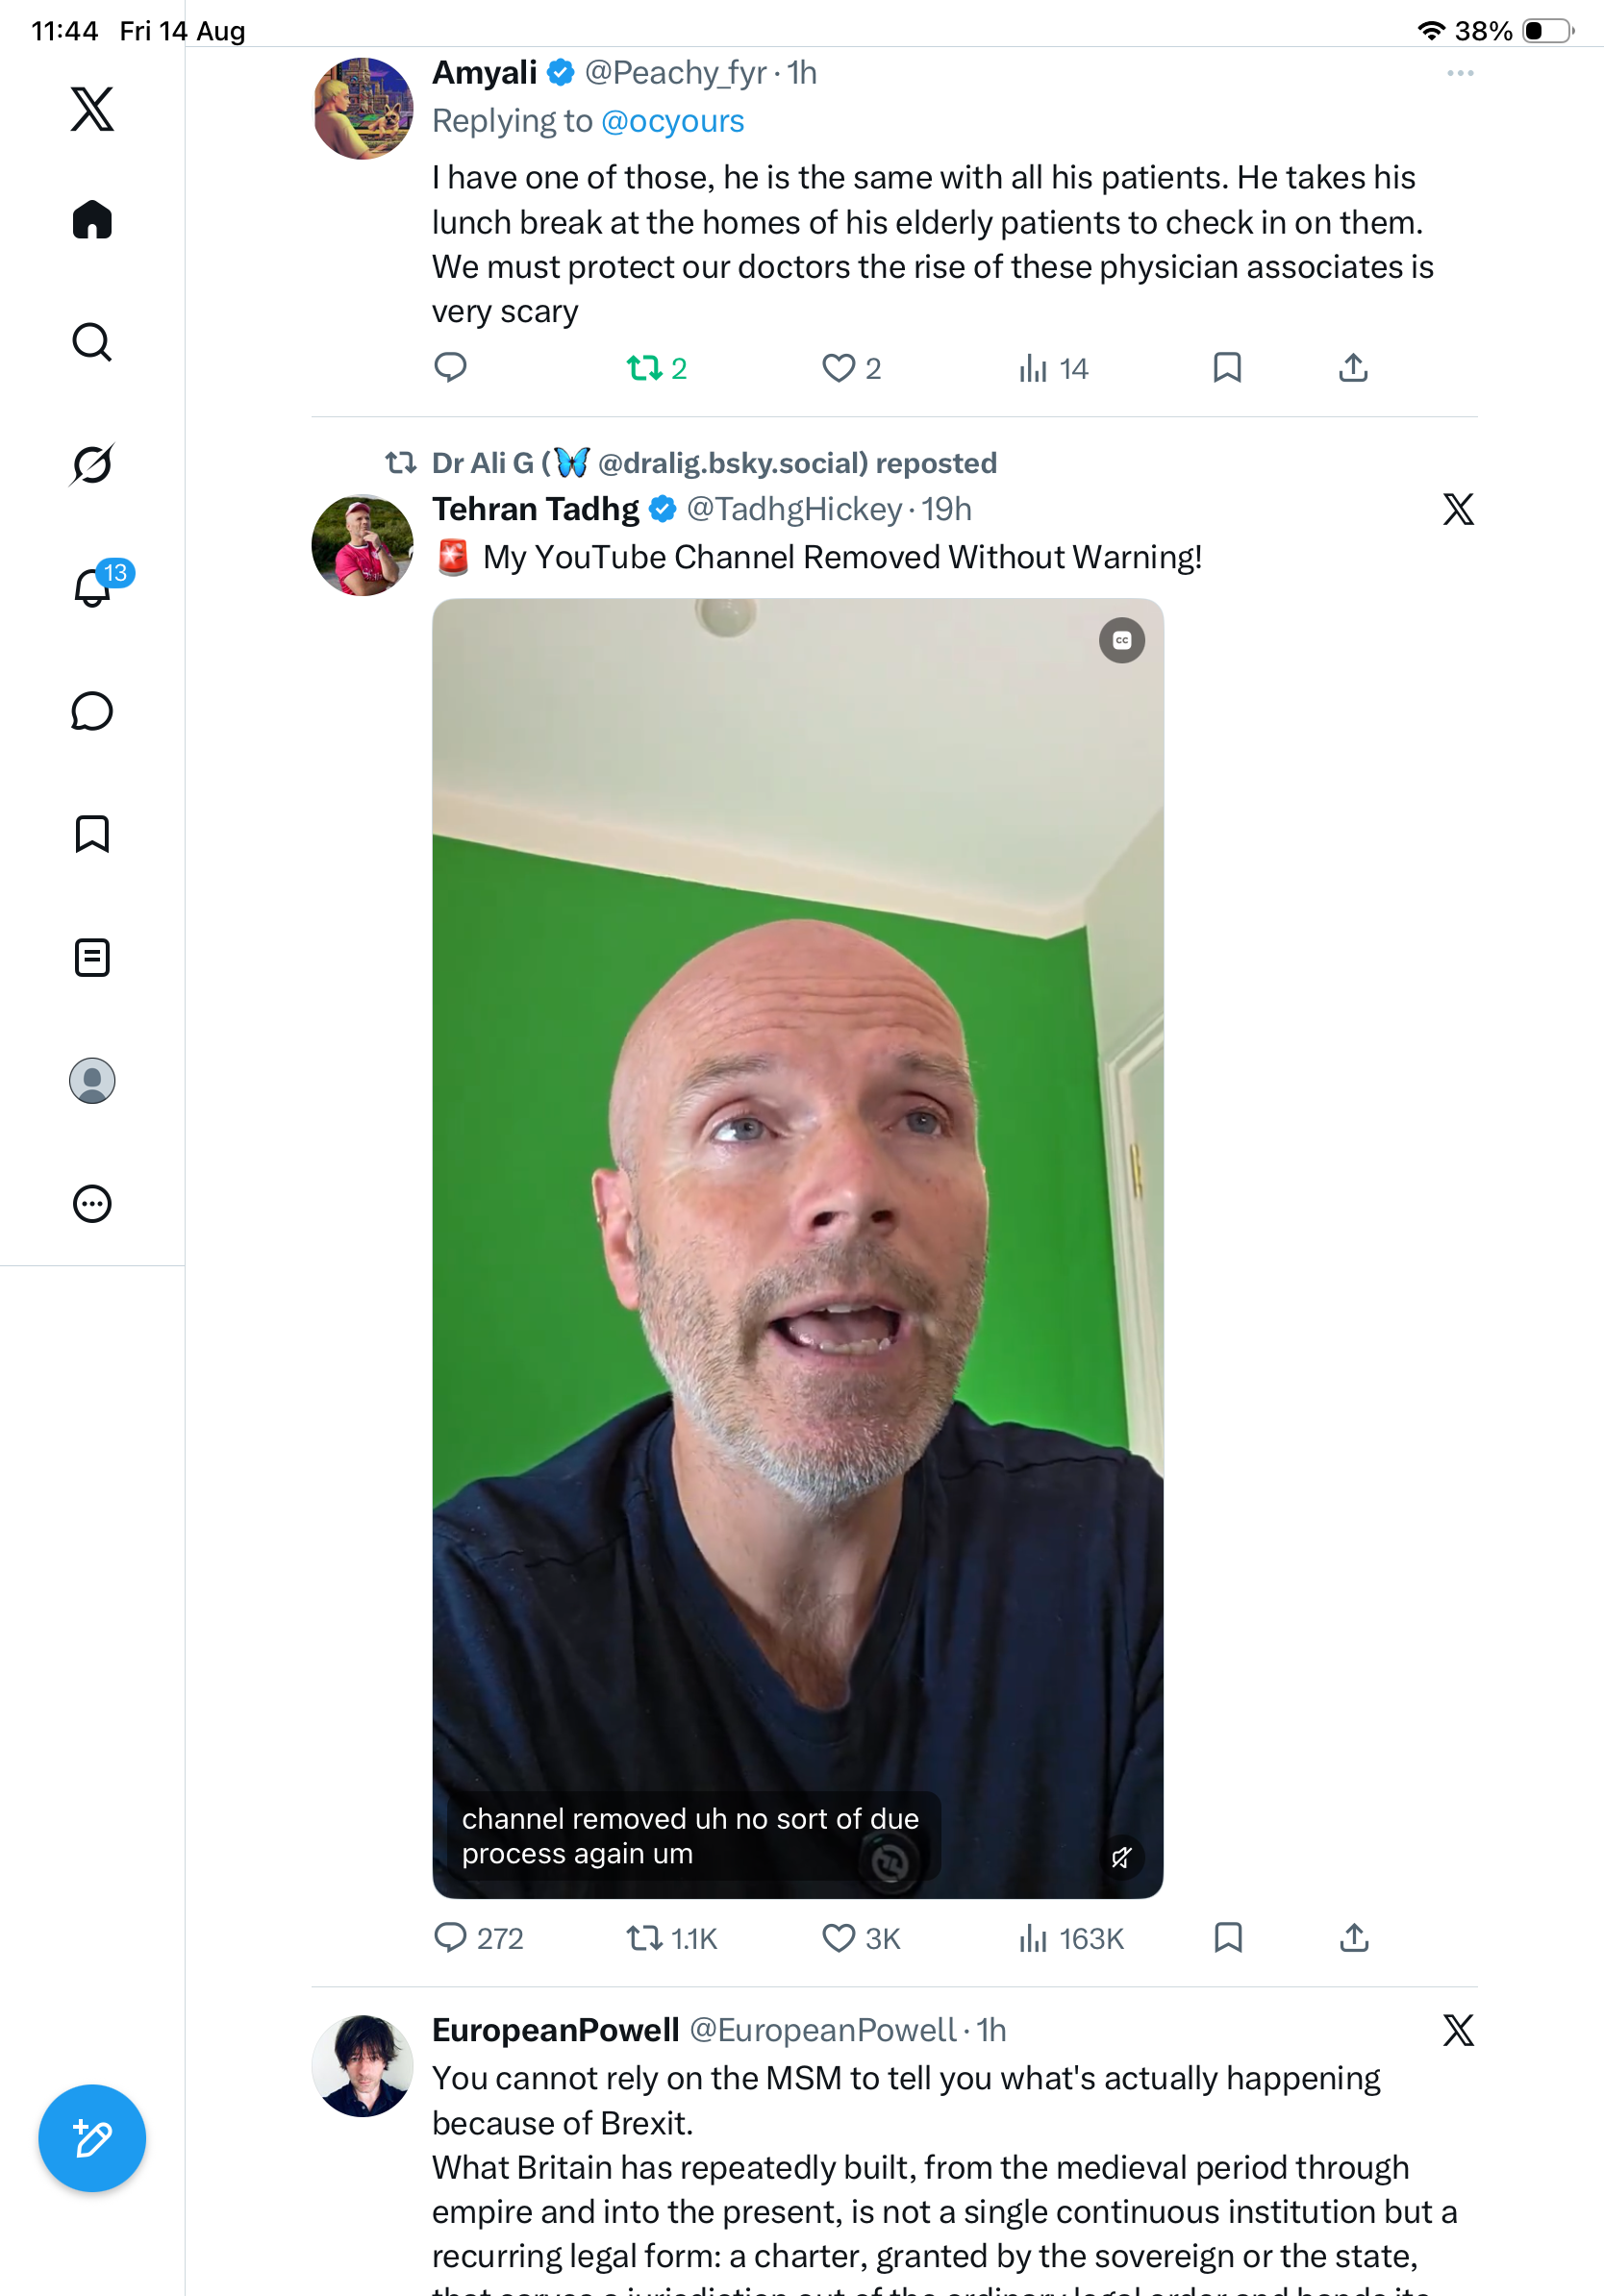Unmute the video with speaker icon
This screenshot has width=1604, height=2296.
click(1122, 1857)
